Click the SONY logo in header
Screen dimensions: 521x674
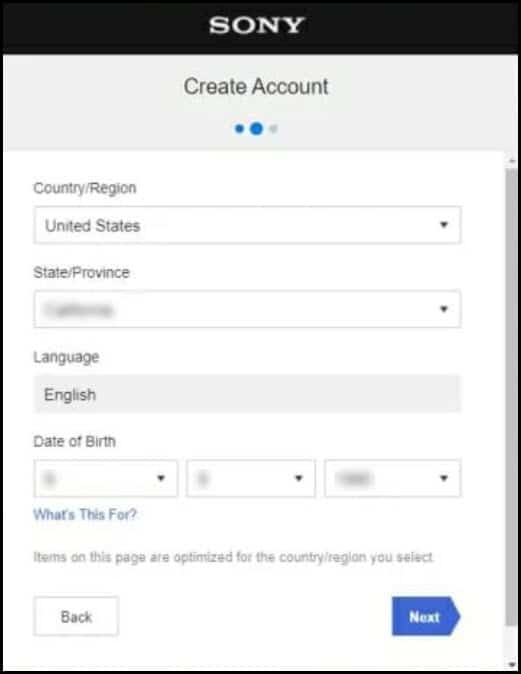257,25
